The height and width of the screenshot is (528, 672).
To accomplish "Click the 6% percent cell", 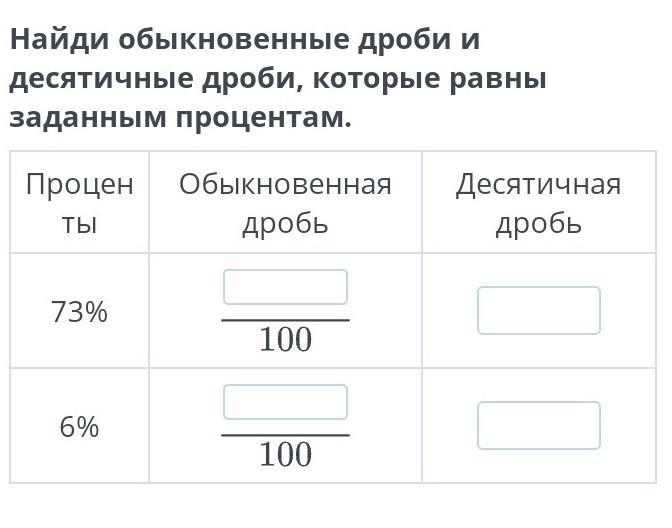I will (x=79, y=427).
